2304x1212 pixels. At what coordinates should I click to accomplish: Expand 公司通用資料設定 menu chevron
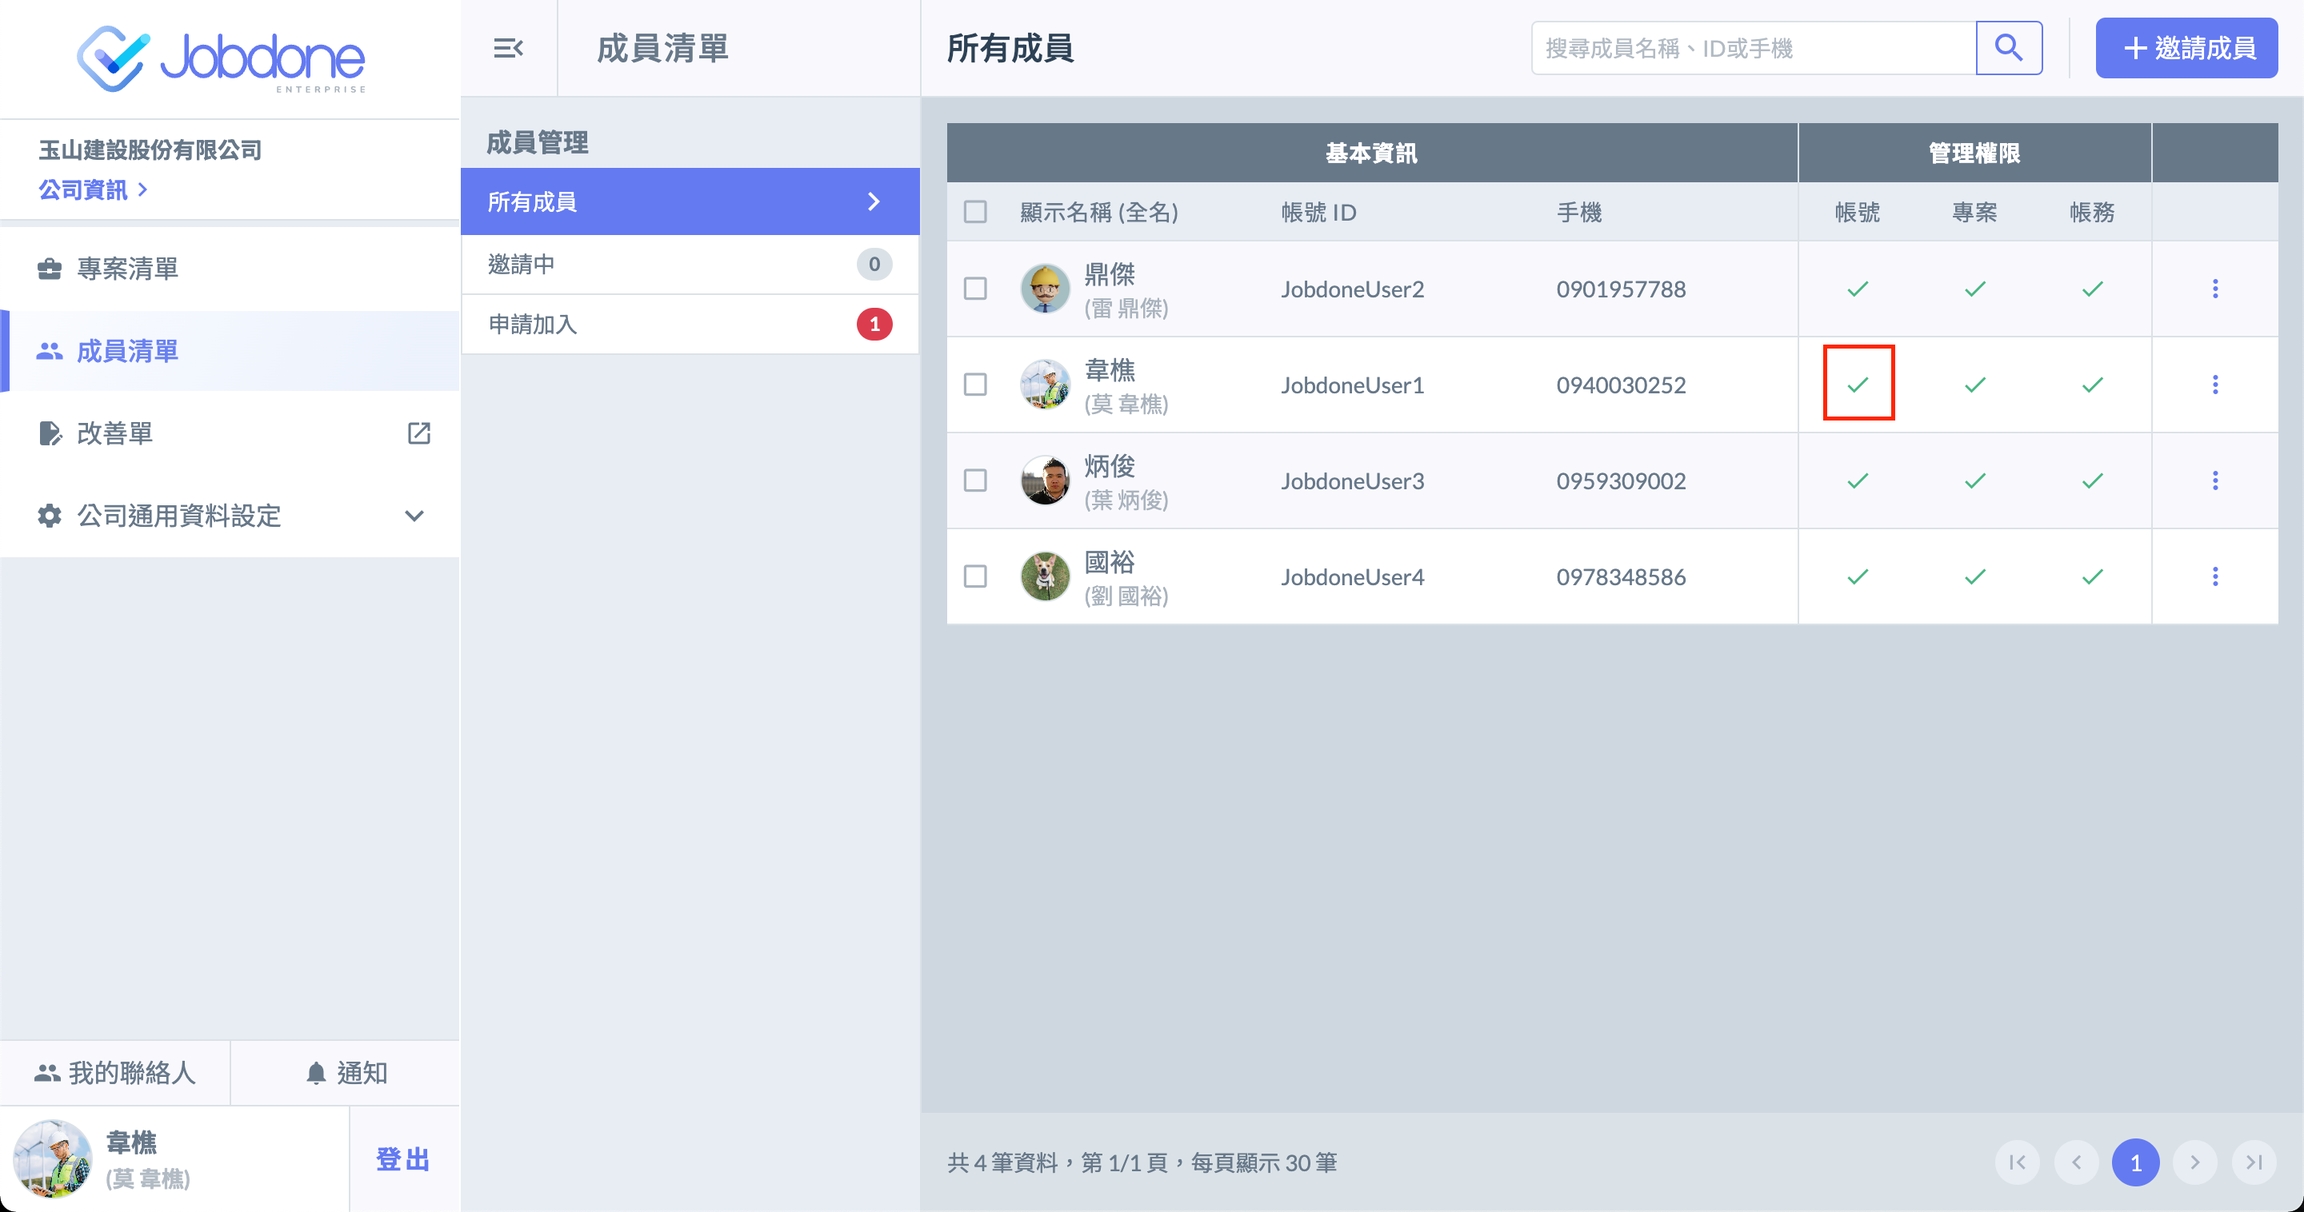pos(414,516)
